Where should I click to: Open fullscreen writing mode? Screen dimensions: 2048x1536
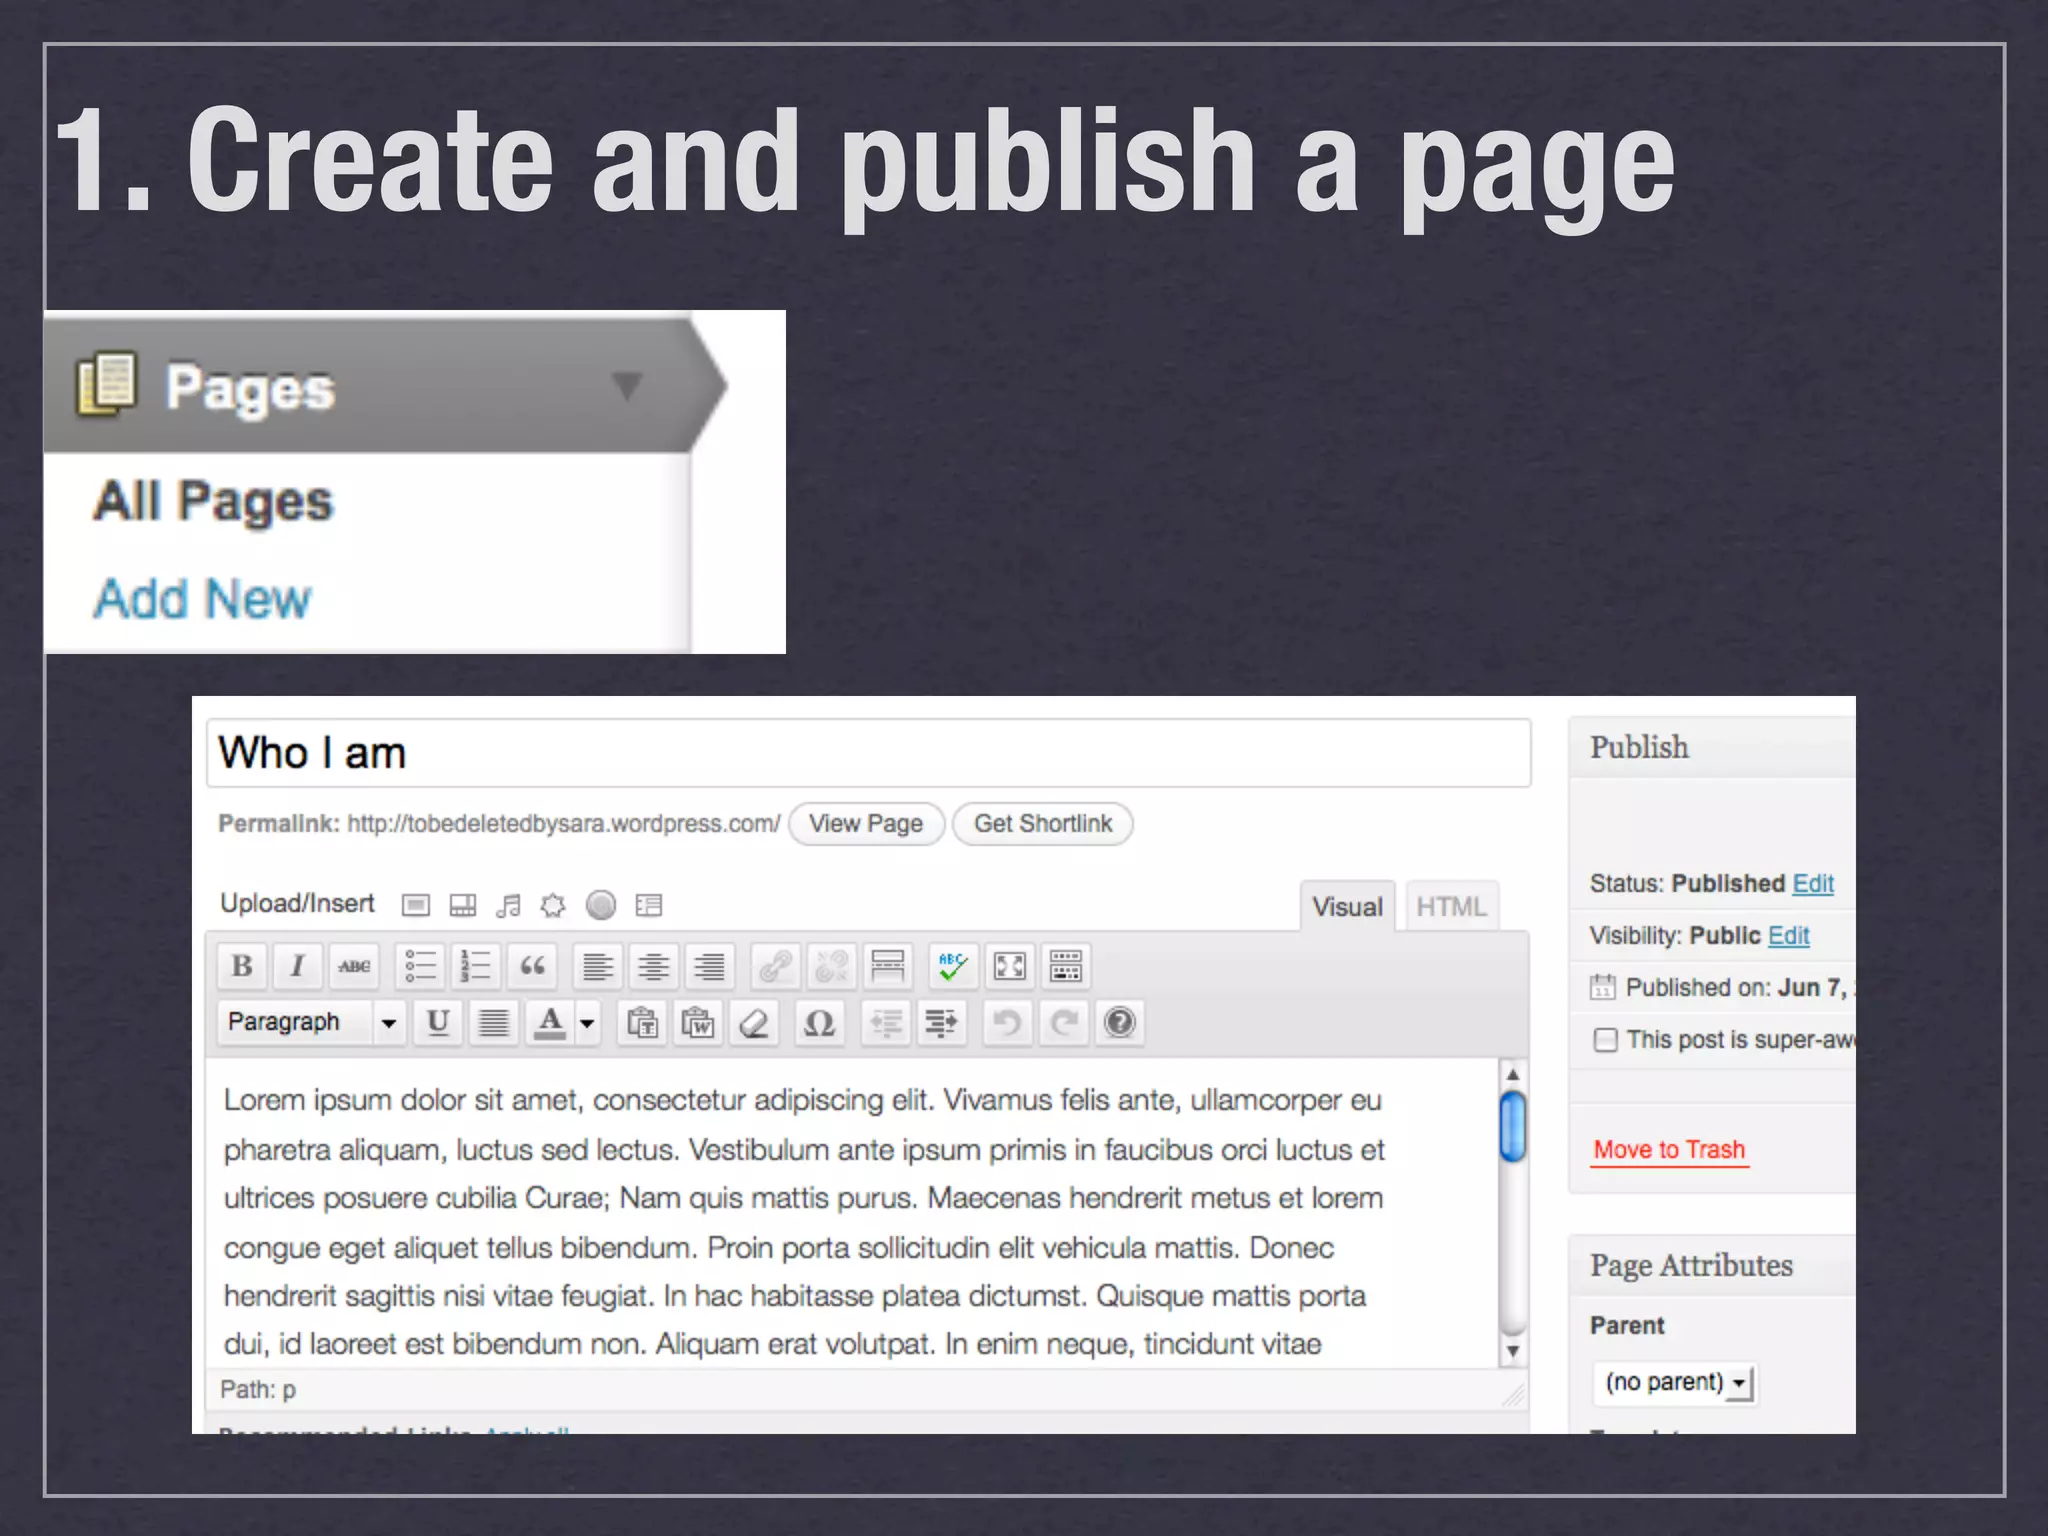pyautogui.click(x=1010, y=966)
